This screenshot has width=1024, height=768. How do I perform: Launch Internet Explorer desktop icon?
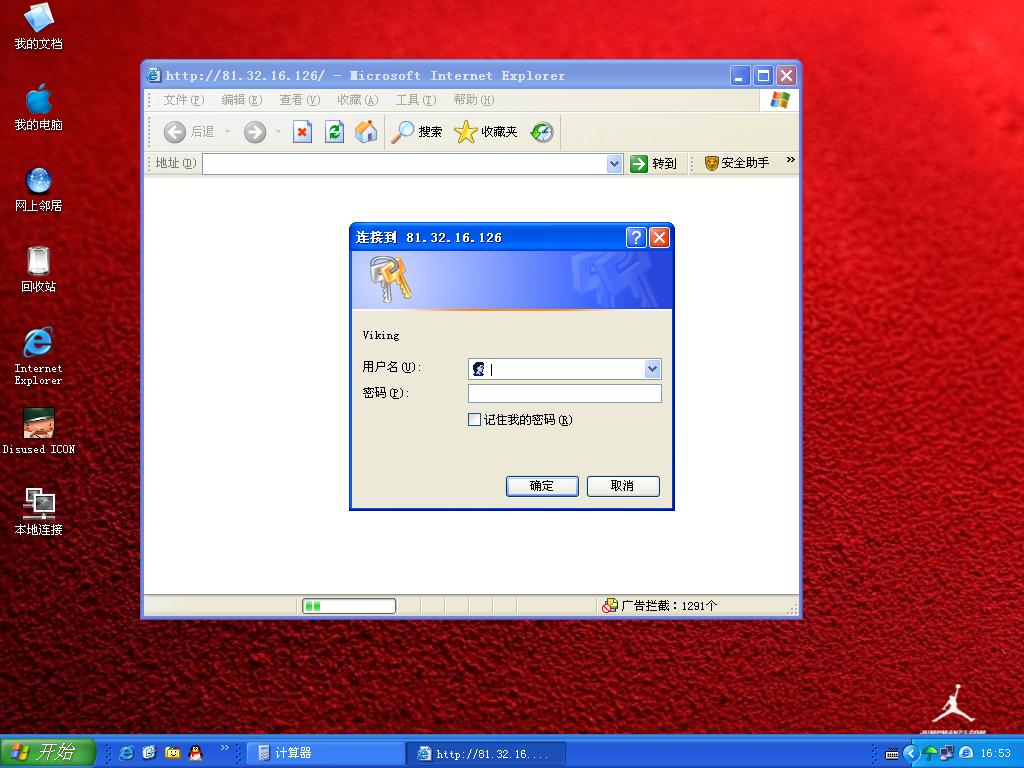point(38,356)
